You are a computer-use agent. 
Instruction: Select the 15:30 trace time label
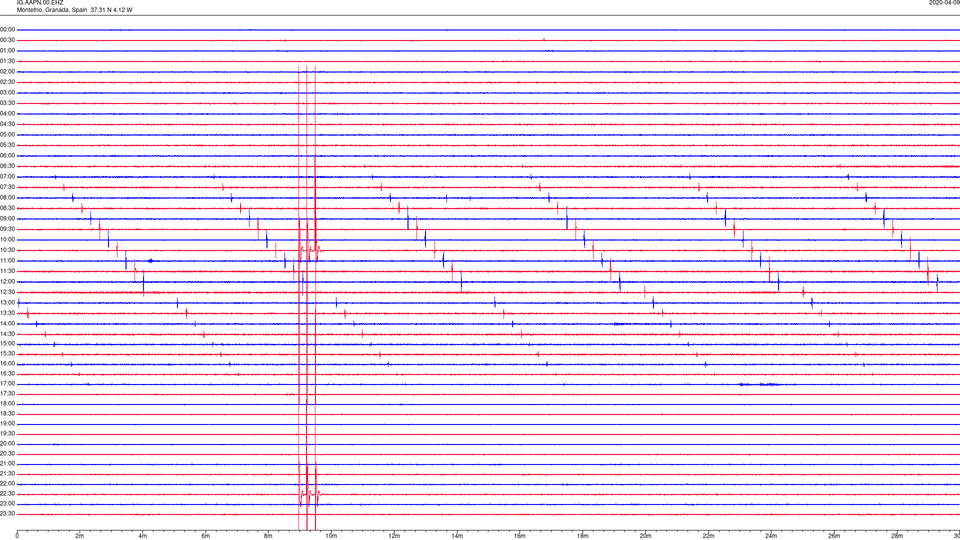point(8,354)
